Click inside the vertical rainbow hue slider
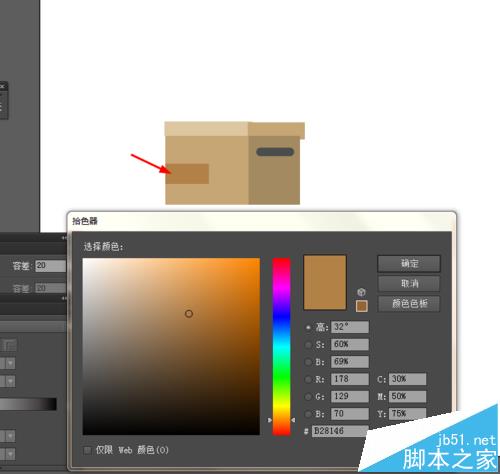This screenshot has height=474, width=500. coord(281,346)
